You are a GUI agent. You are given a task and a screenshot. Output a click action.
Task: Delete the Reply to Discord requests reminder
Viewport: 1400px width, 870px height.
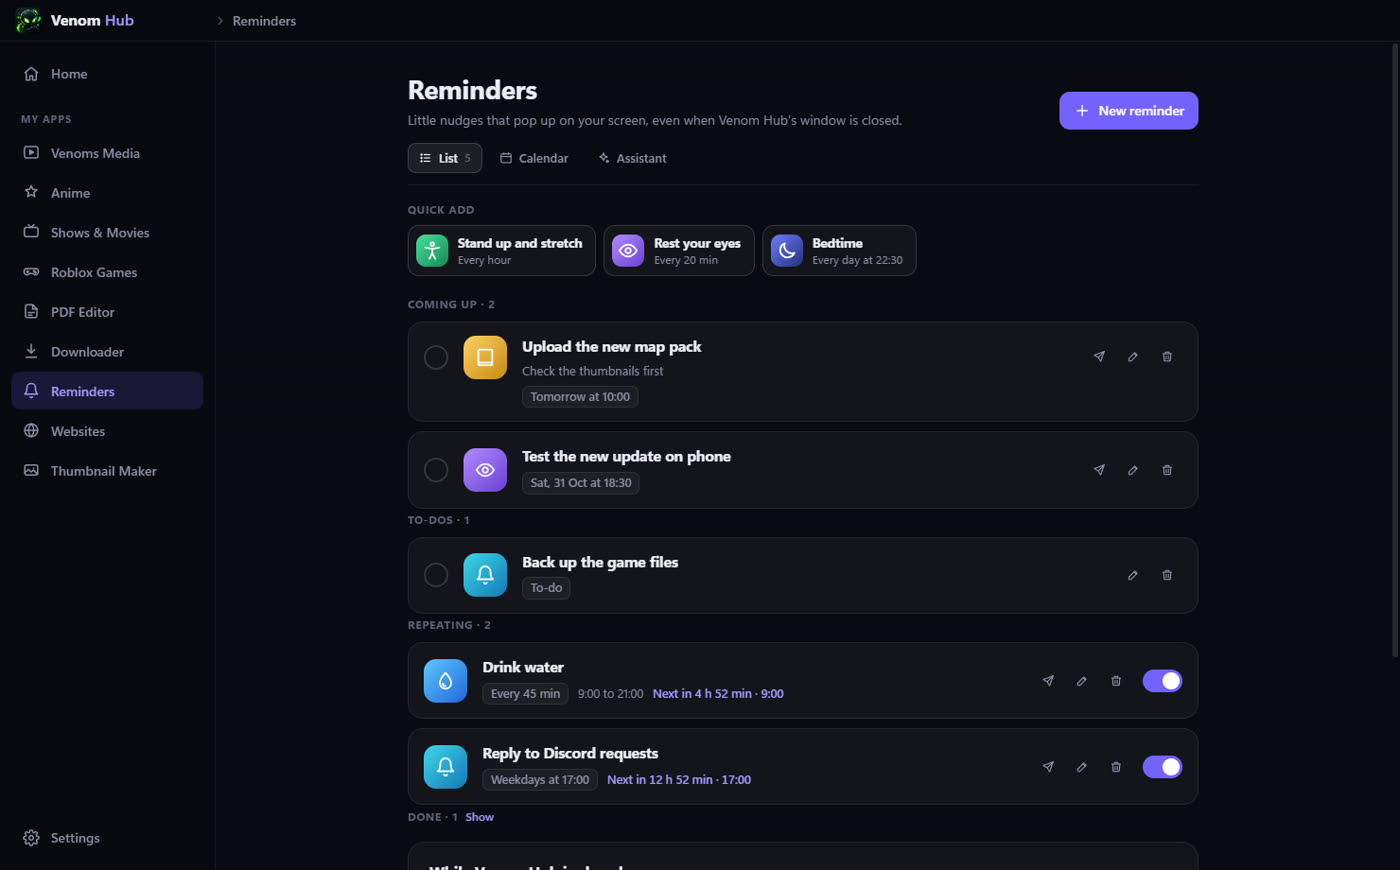tap(1116, 767)
